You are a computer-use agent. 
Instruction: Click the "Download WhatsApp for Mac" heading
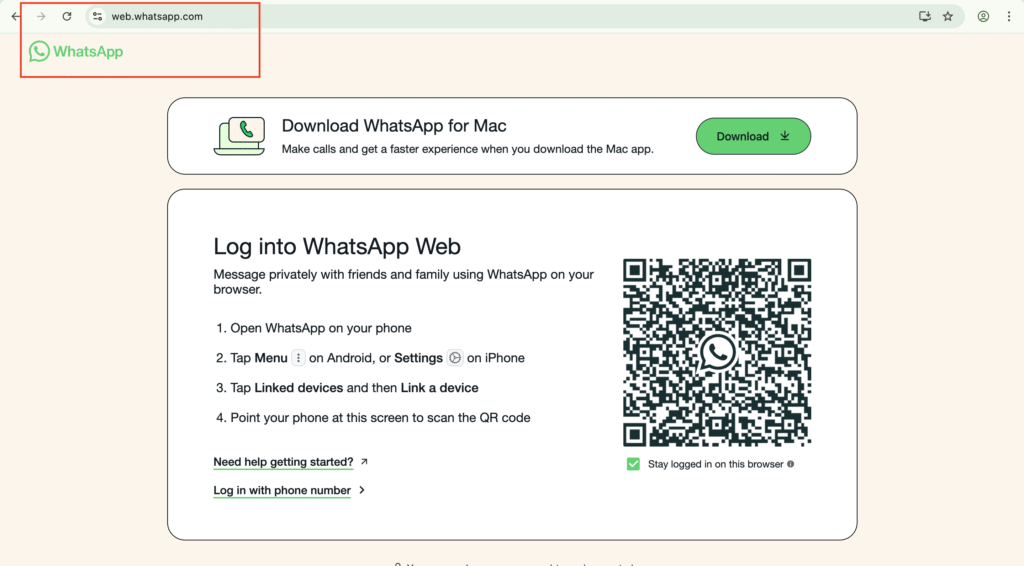click(x=394, y=125)
